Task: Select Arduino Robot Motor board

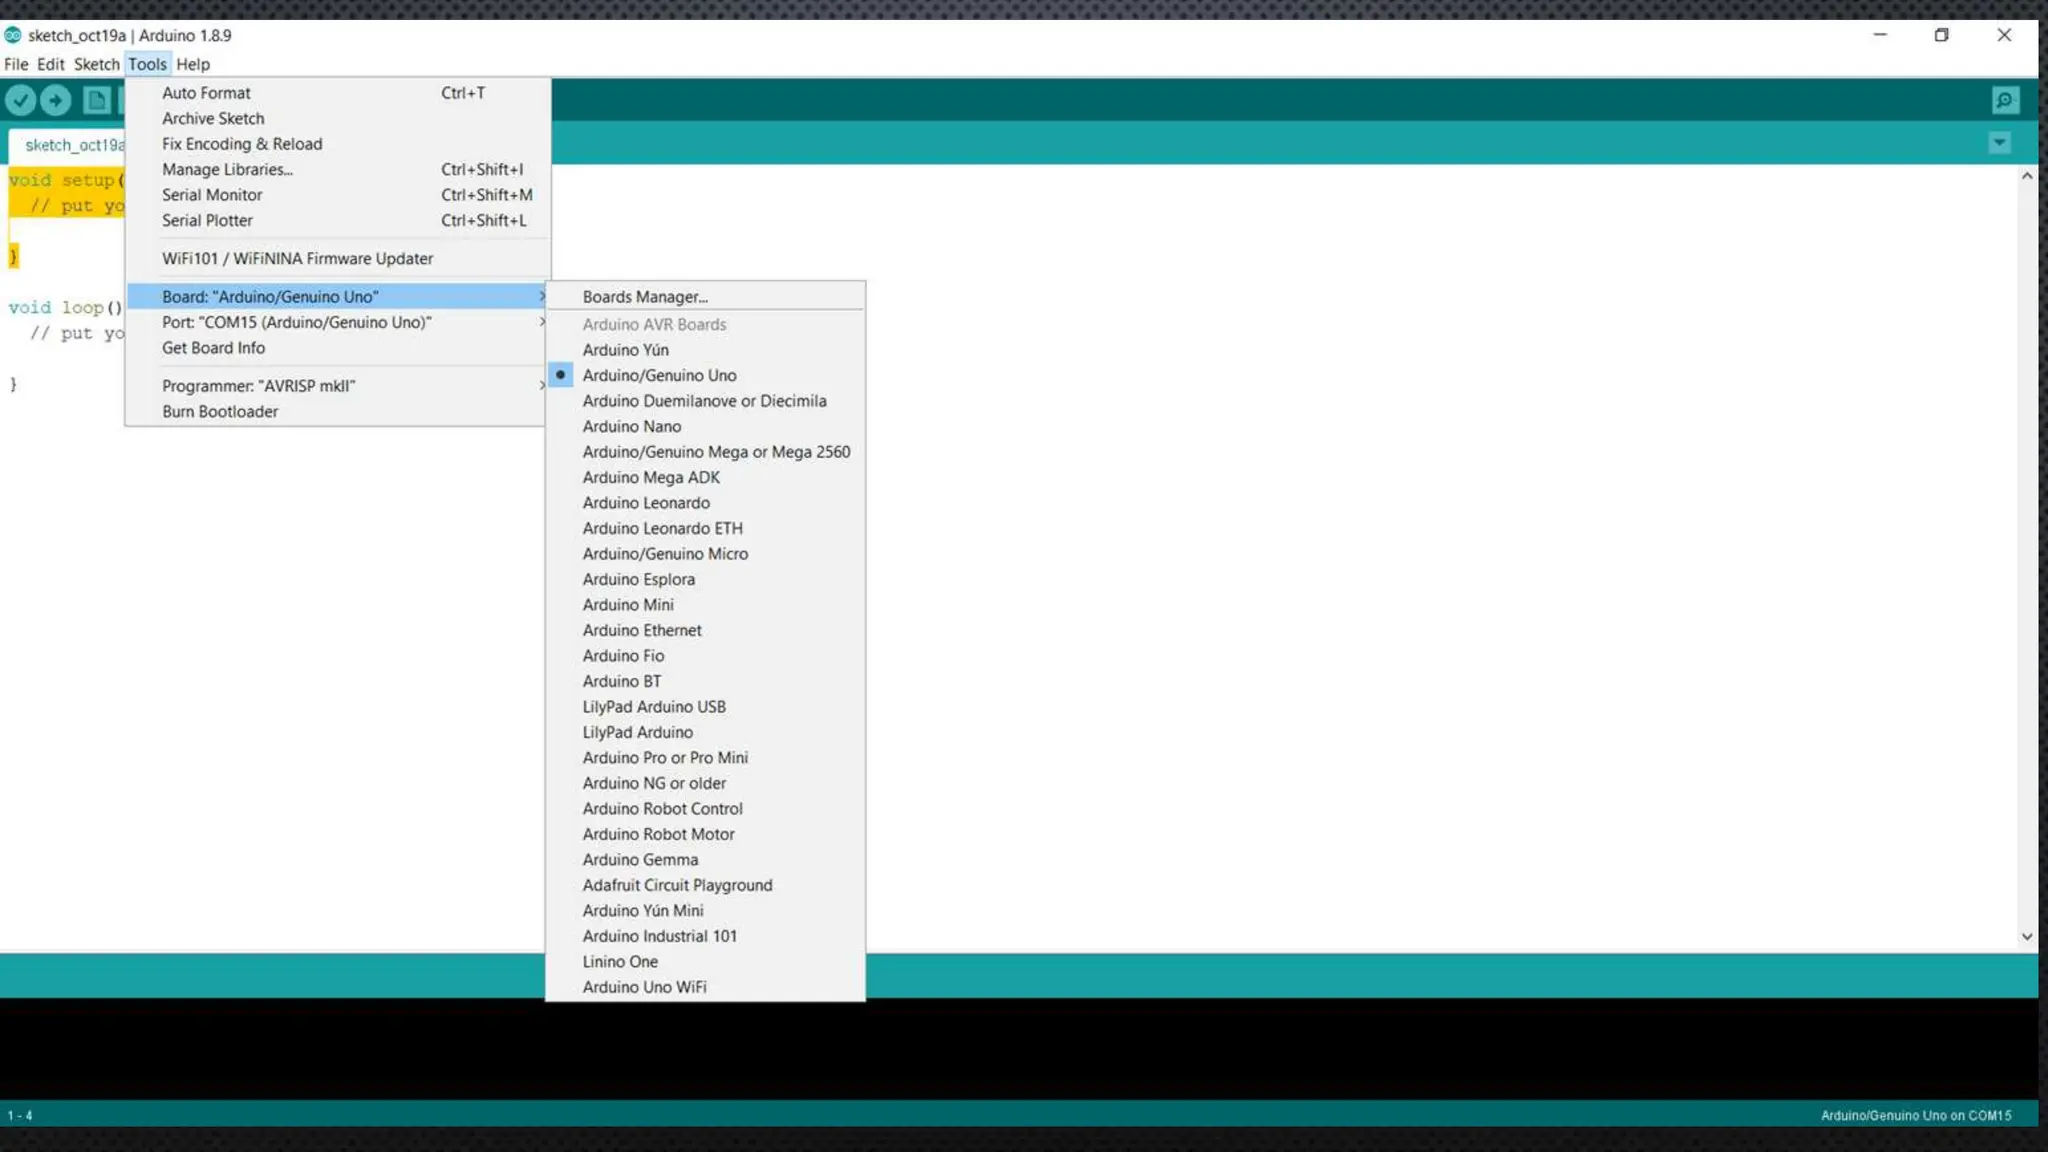Action: click(x=705, y=834)
